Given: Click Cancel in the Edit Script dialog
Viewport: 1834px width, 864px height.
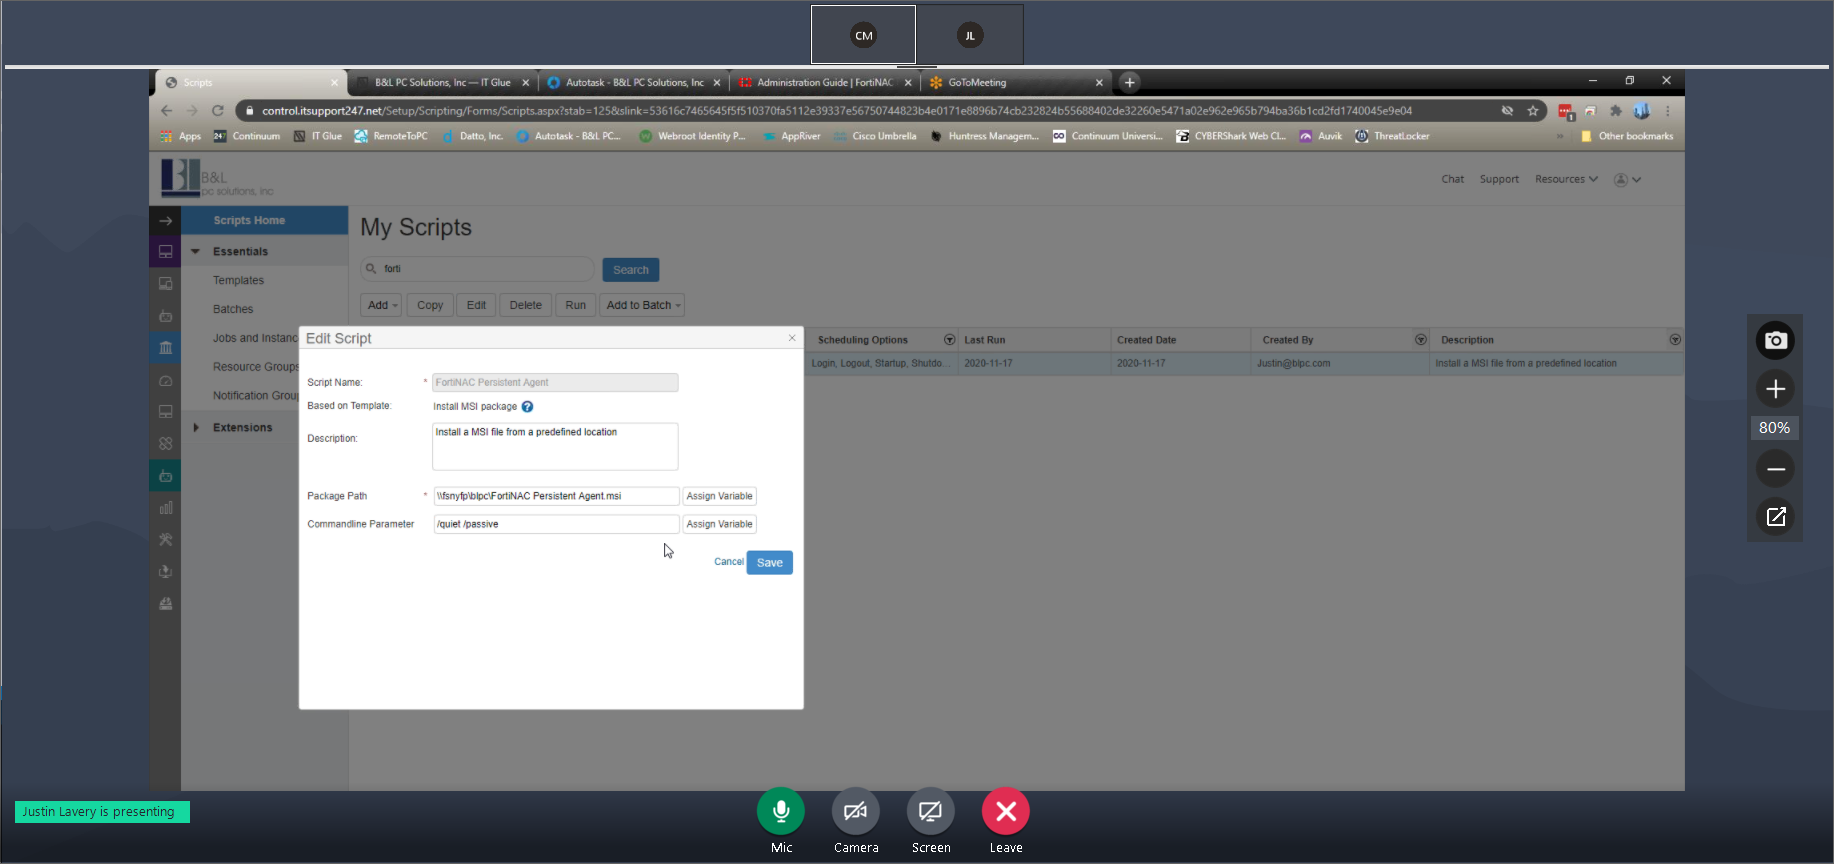Looking at the screenshot, I should [x=728, y=562].
